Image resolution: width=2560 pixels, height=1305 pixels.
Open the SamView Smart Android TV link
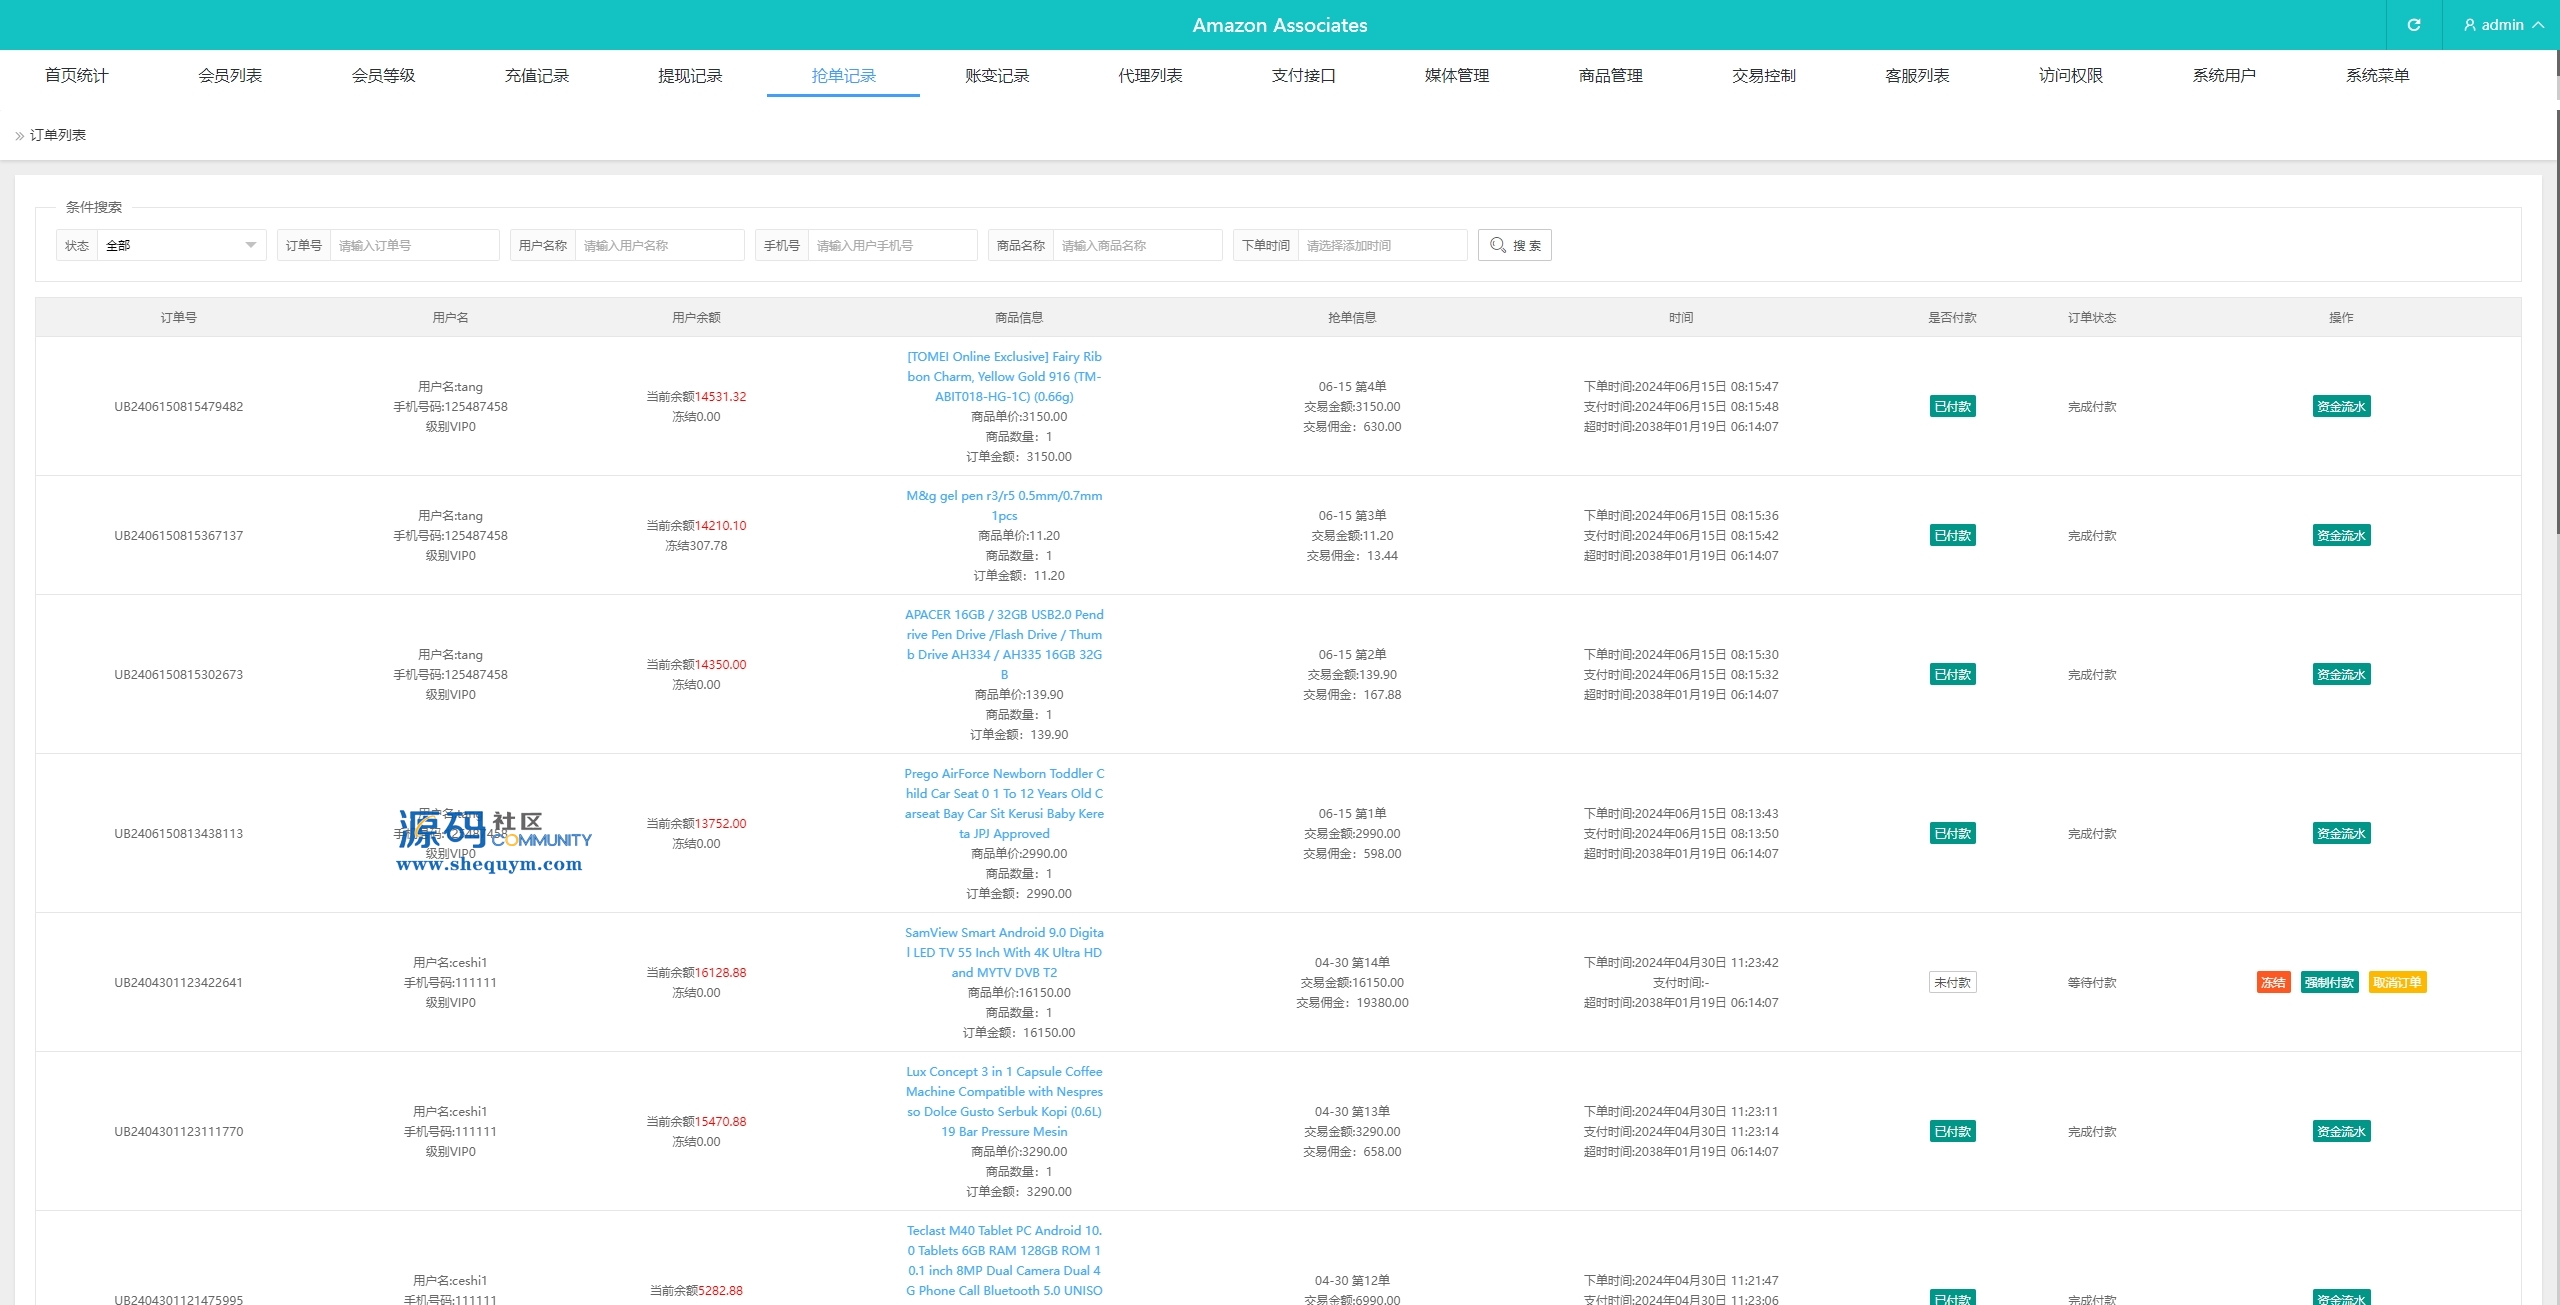1004,952
